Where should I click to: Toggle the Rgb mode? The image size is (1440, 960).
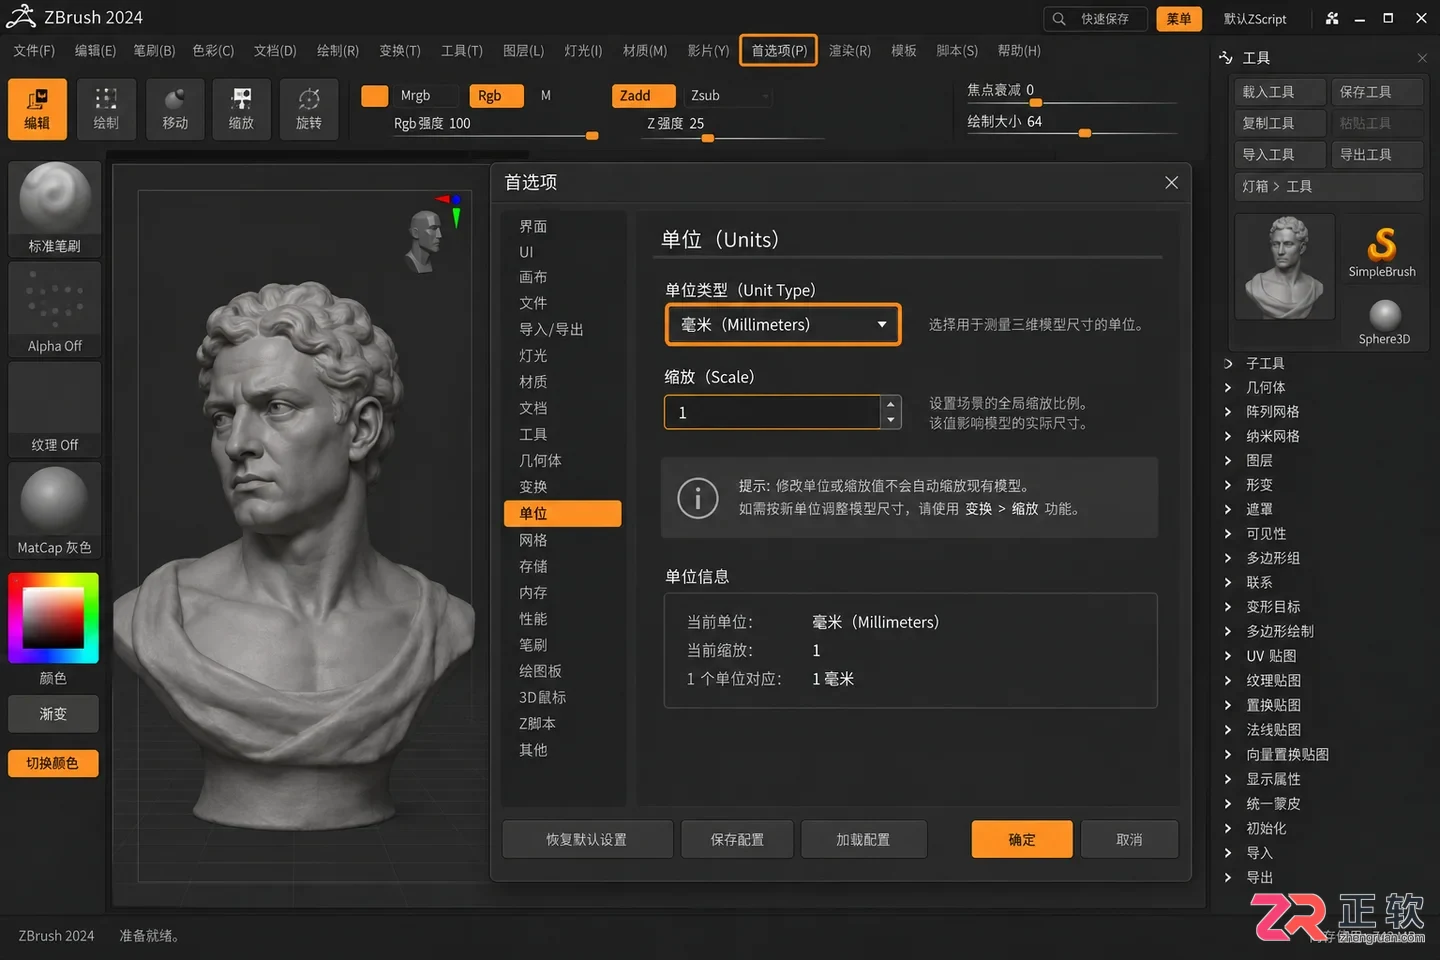496,96
